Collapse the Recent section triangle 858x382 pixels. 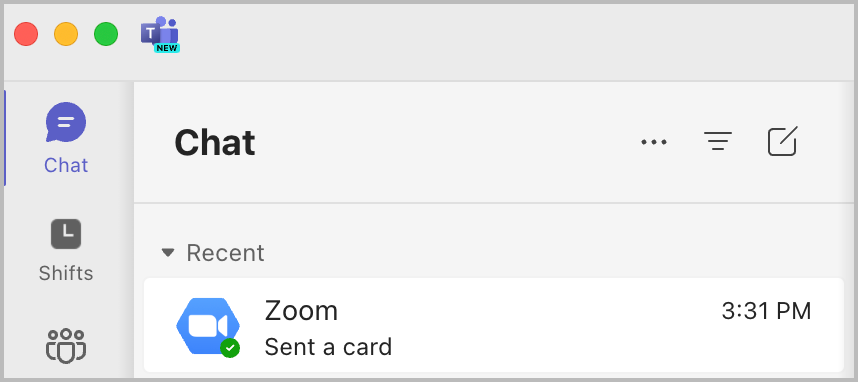tap(168, 253)
